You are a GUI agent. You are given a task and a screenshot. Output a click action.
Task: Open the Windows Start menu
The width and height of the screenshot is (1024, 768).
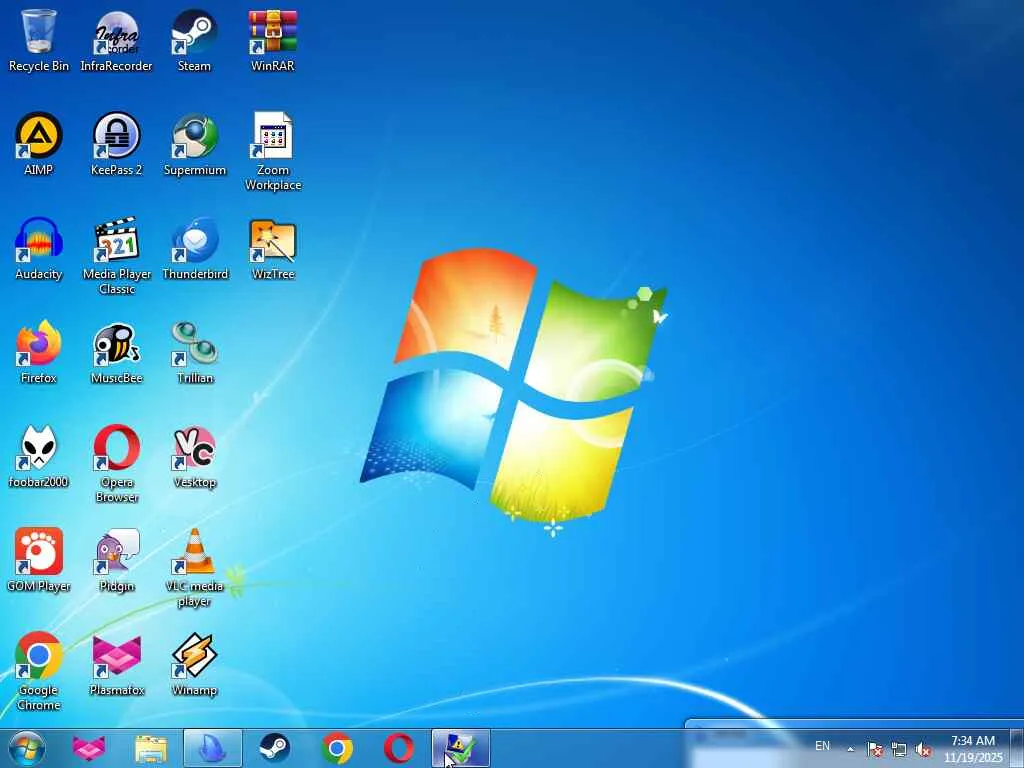tap(27, 748)
